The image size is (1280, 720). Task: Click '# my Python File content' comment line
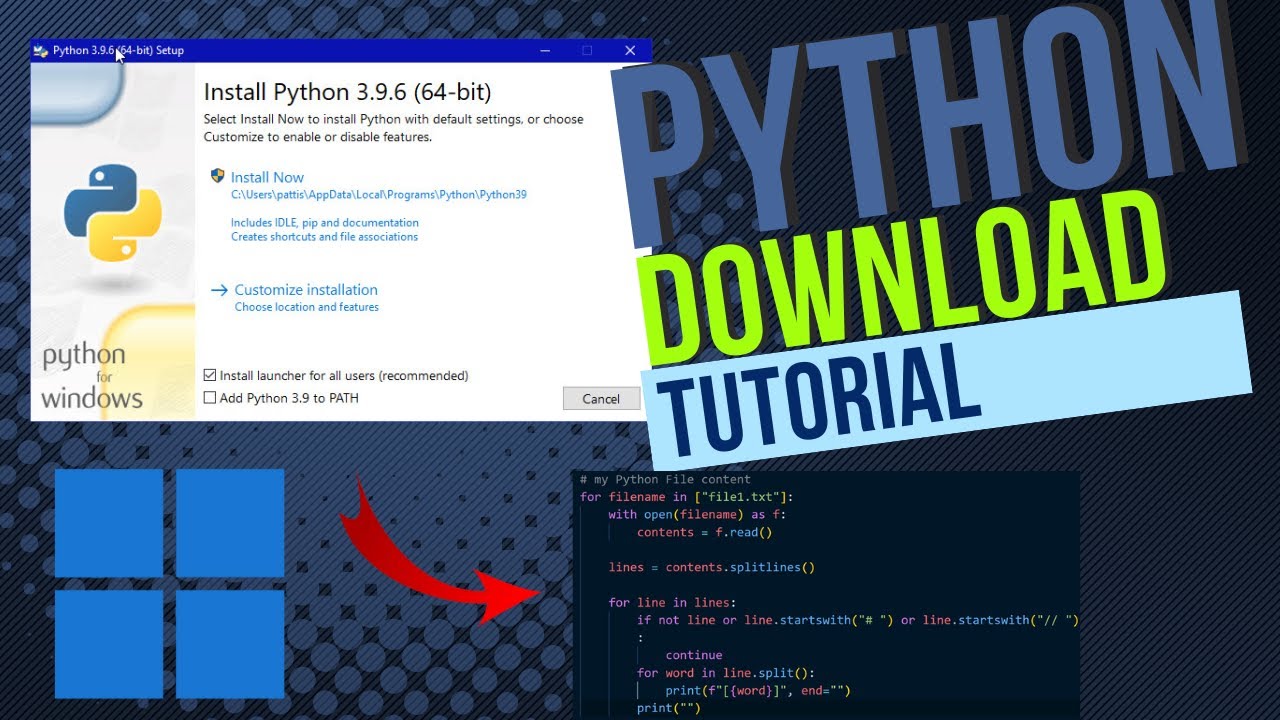tap(665, 479)
